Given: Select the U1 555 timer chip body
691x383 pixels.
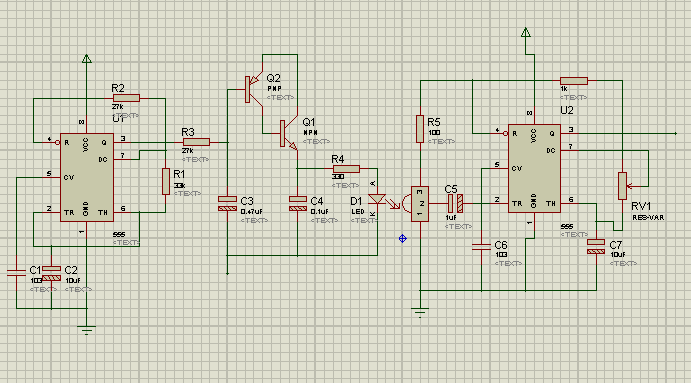Looking at the screenshot, I should 87,177.
